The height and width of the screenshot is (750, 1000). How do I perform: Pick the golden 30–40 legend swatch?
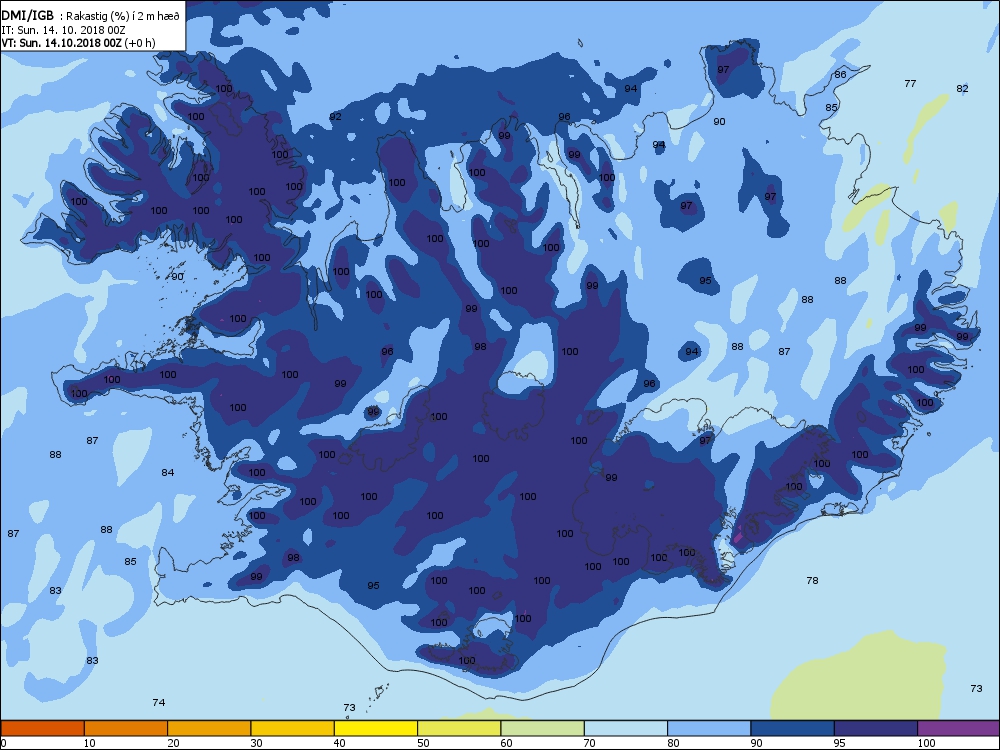pos(293,728)
